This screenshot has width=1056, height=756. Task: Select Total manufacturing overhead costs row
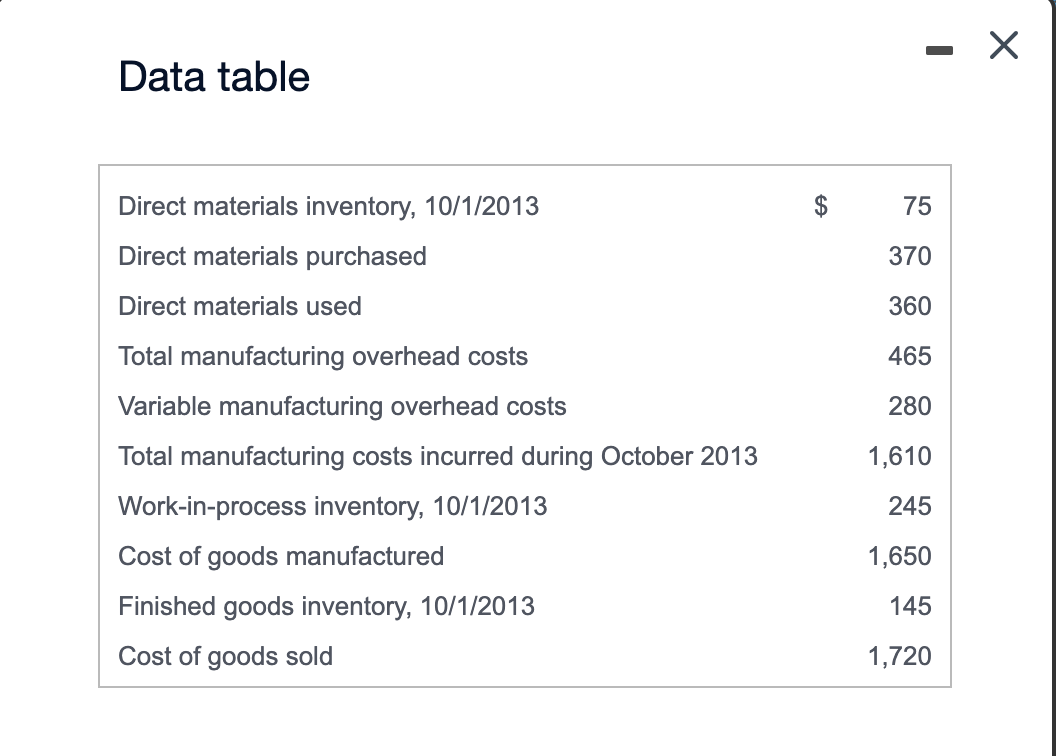323,356
